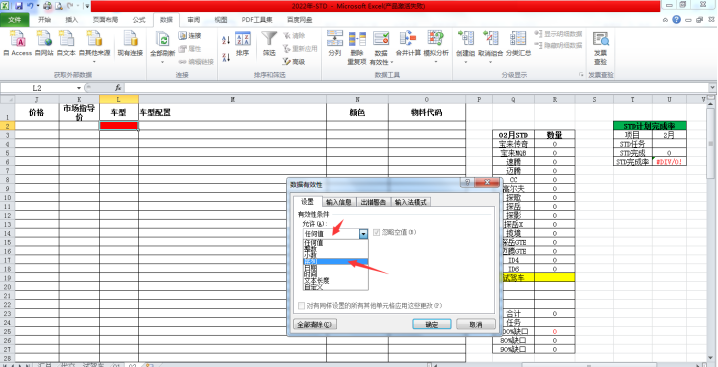
Task: Choose 文本长度 in the allow list
Action: [336, 280]
